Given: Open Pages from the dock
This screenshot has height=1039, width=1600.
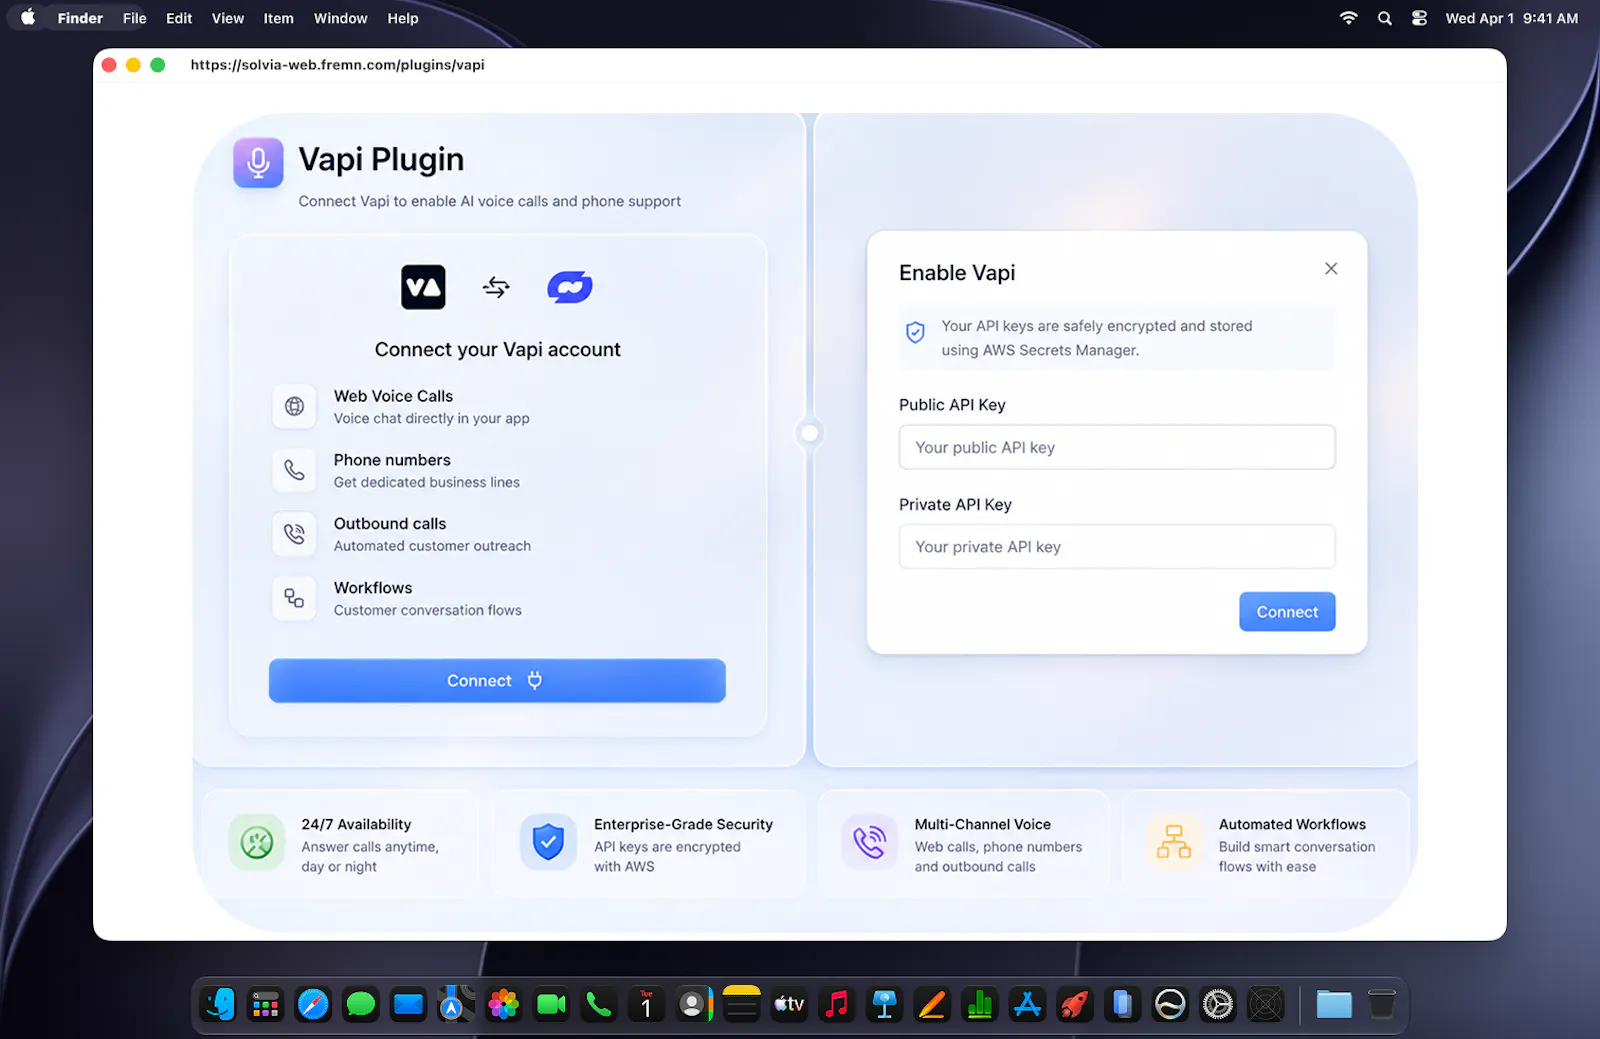Looking at the screenshot, I should pos(932,1004).
